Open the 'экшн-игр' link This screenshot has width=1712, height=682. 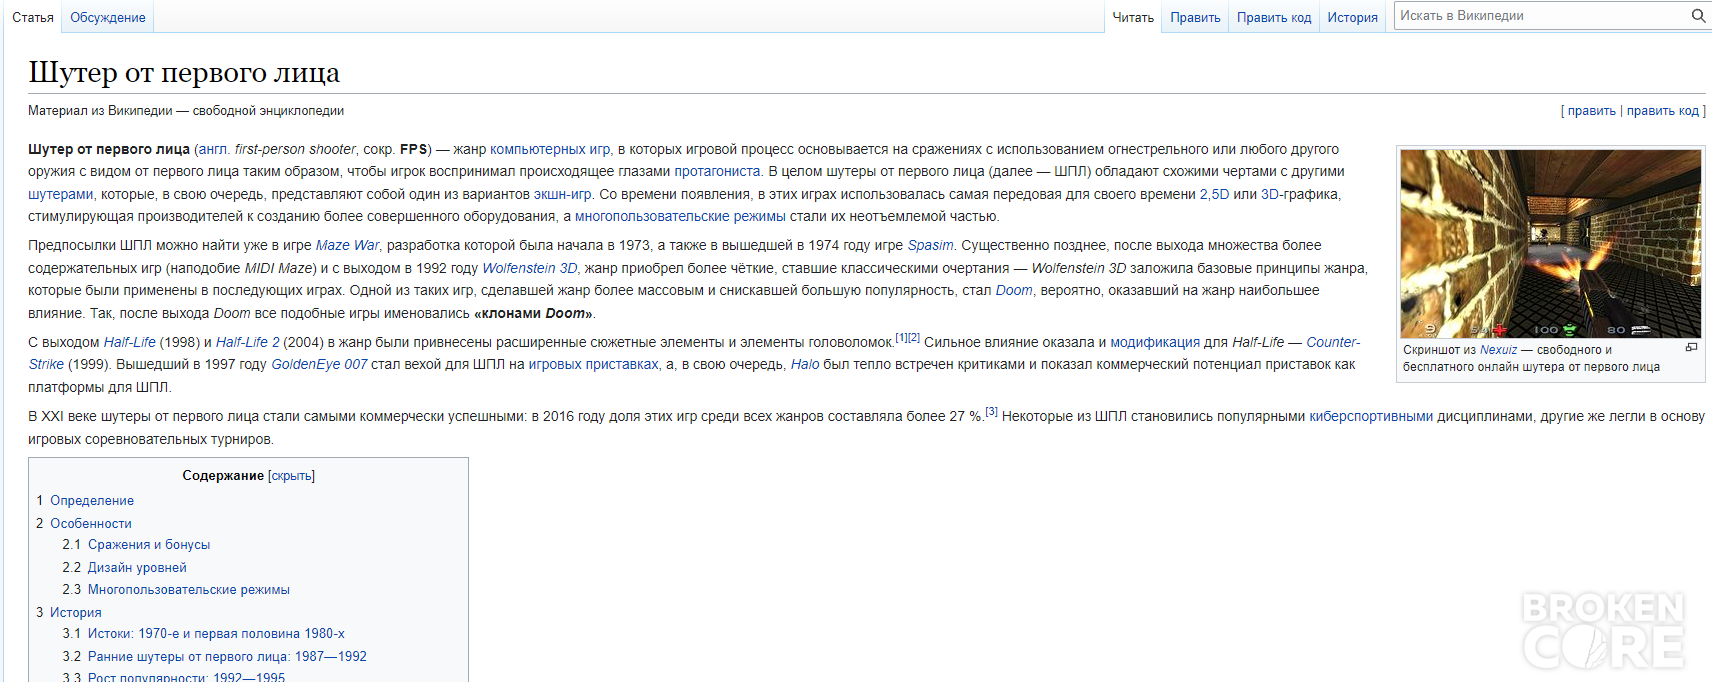tap(562, 194)
